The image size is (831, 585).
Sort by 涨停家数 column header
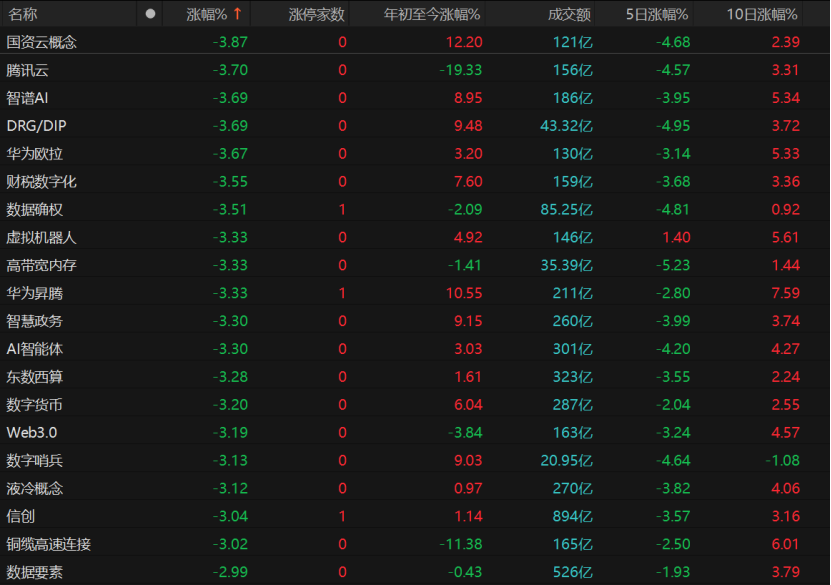tap(316, 14)
